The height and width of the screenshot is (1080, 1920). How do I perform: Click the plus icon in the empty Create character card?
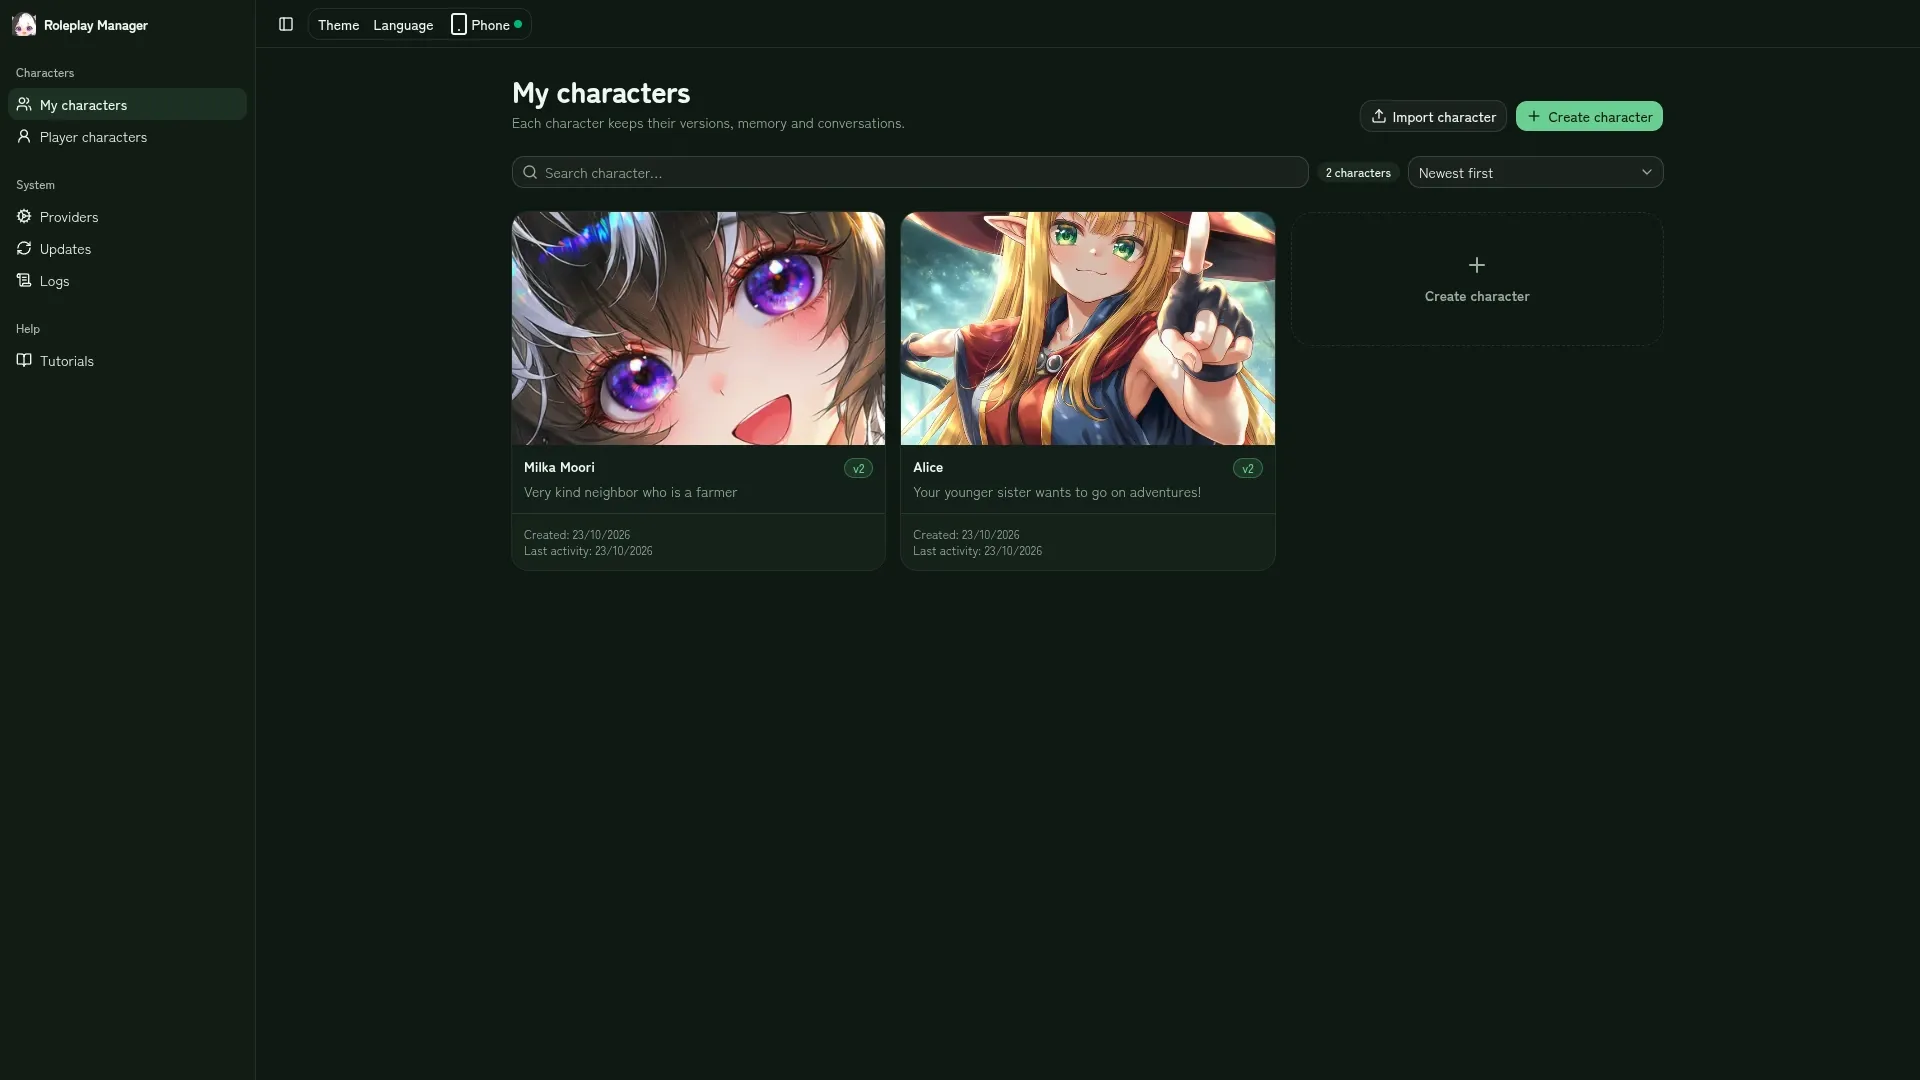[1477, 265]
